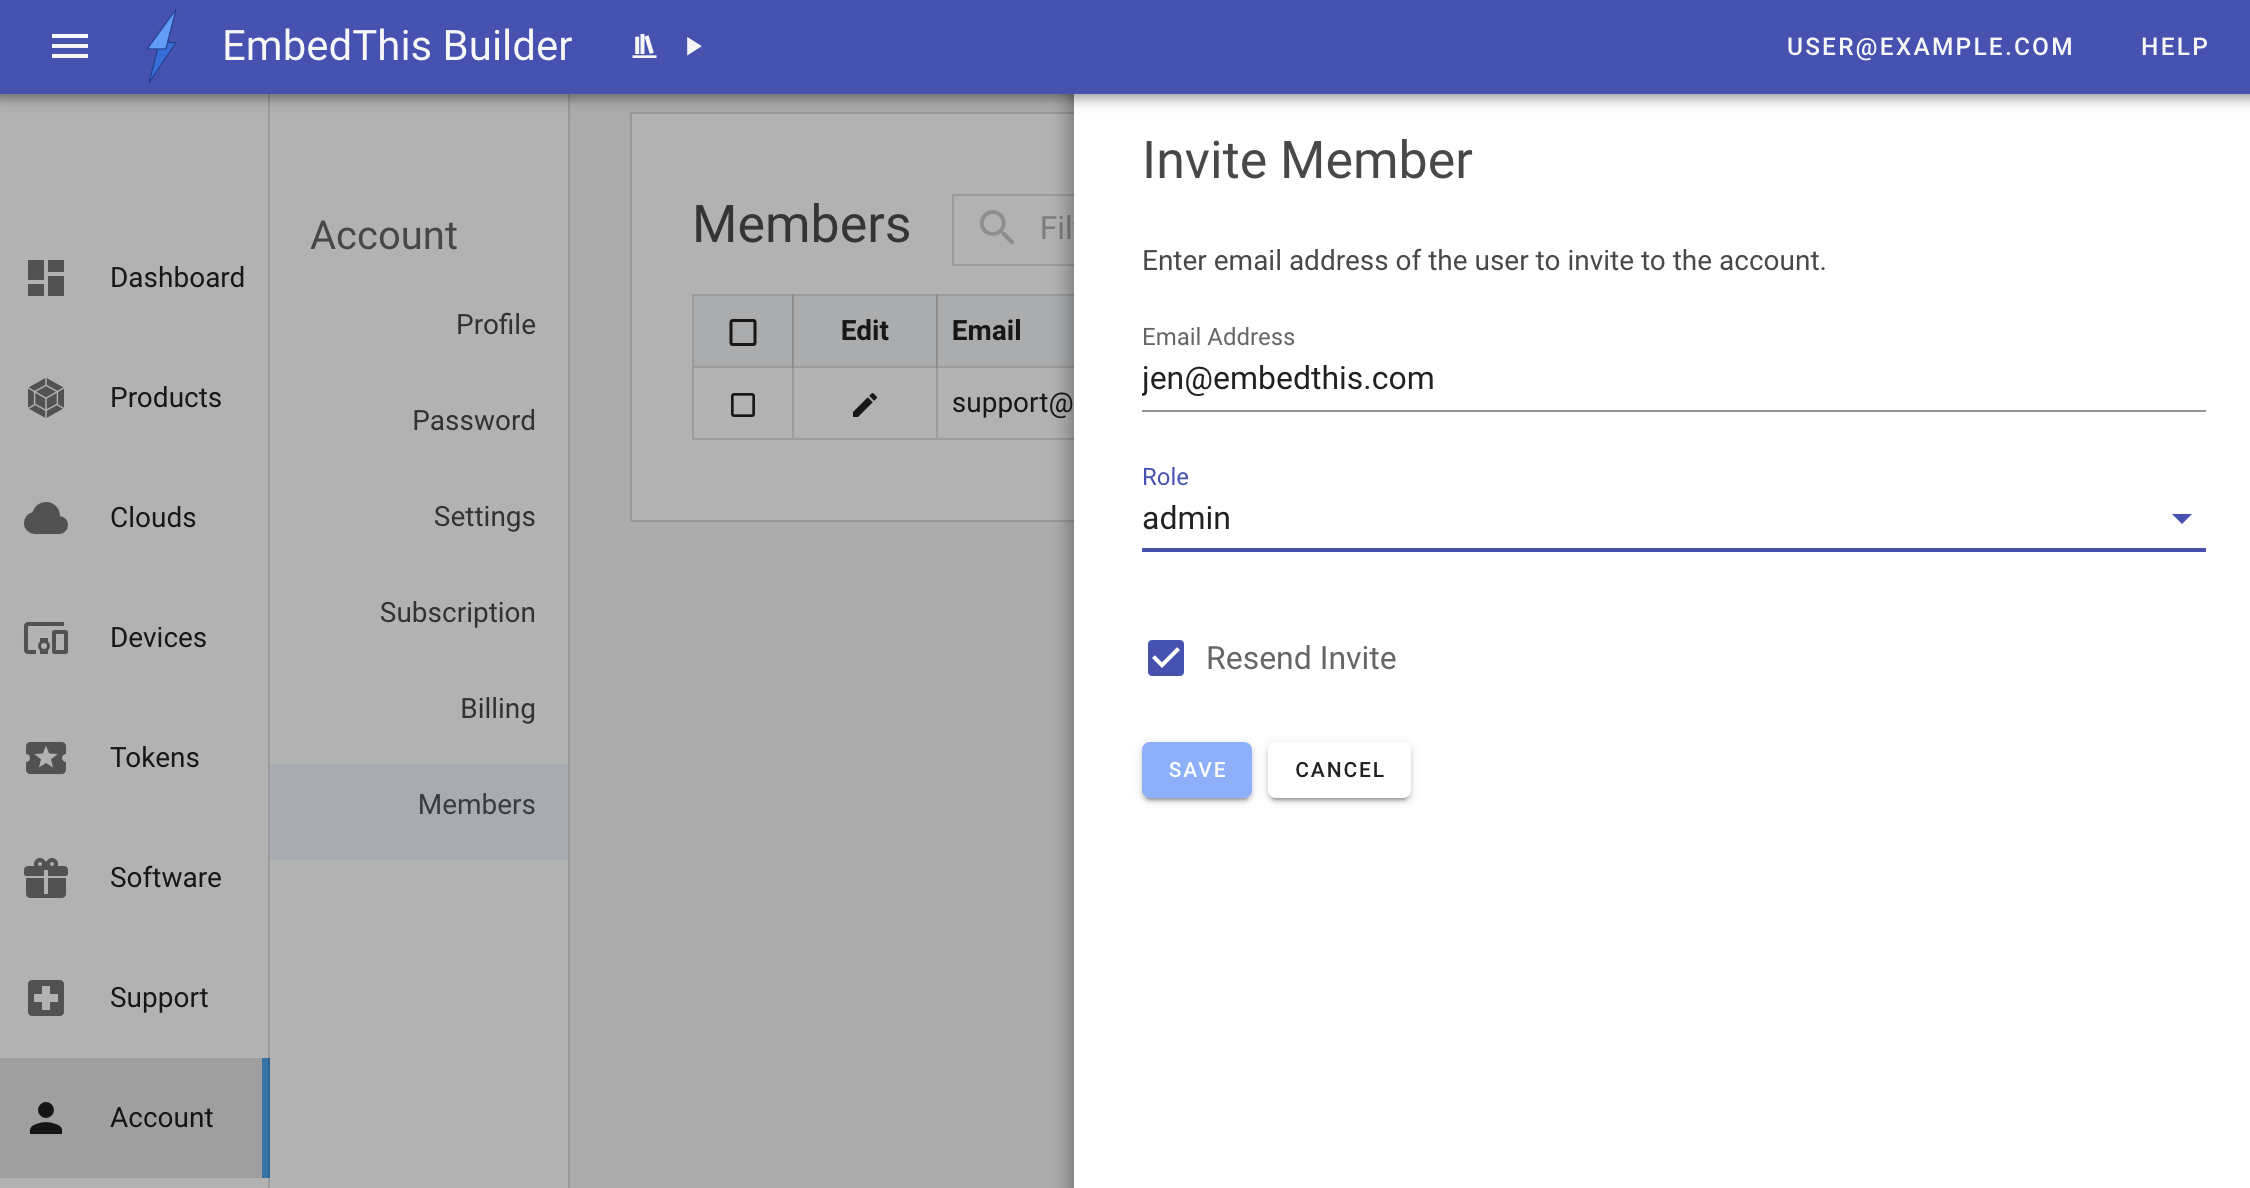Click the HELP link in header
Image resolution: width=2250 pixels, height=1188 pixels.
point(2174,46)
